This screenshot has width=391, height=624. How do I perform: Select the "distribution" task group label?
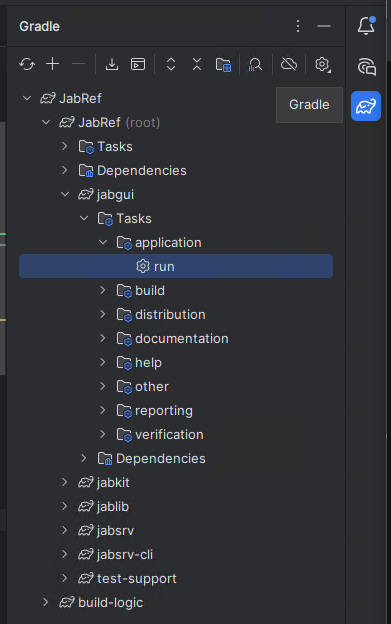(x=170, y=314)
